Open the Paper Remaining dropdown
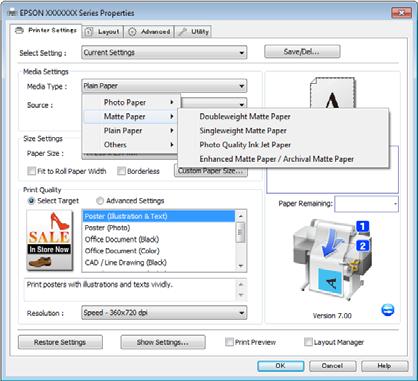This screenshot has width=418, height=381. (x=366, y=204)
